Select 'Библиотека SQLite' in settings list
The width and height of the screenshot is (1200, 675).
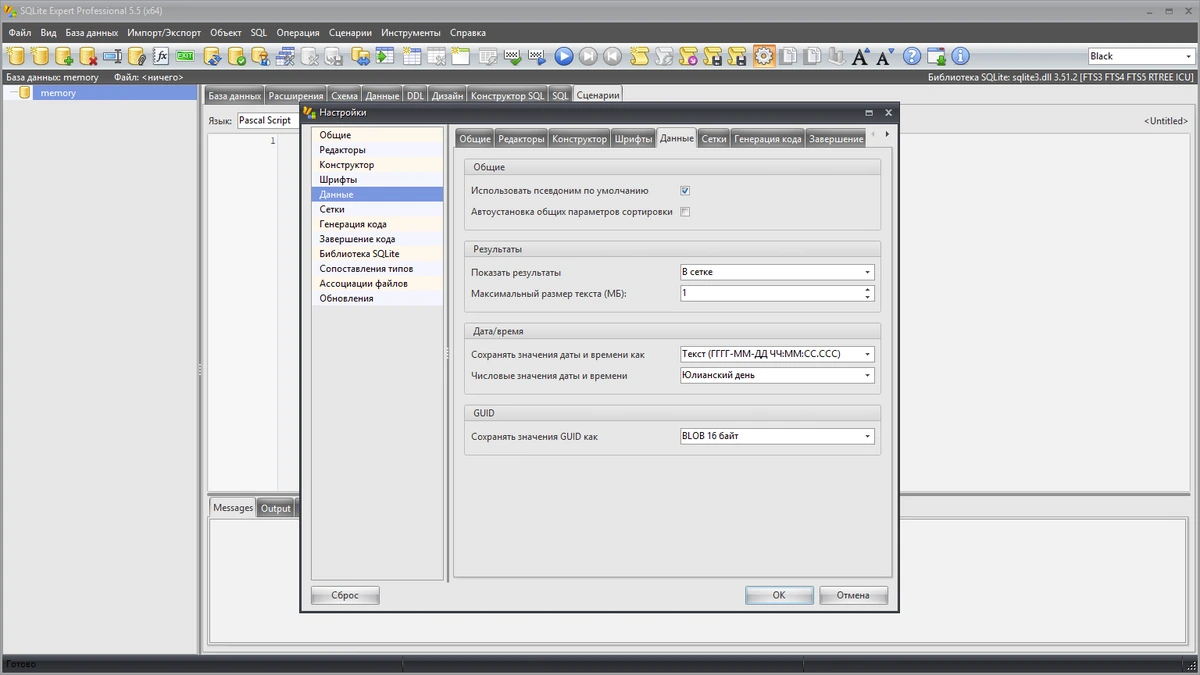coord(377,254)
